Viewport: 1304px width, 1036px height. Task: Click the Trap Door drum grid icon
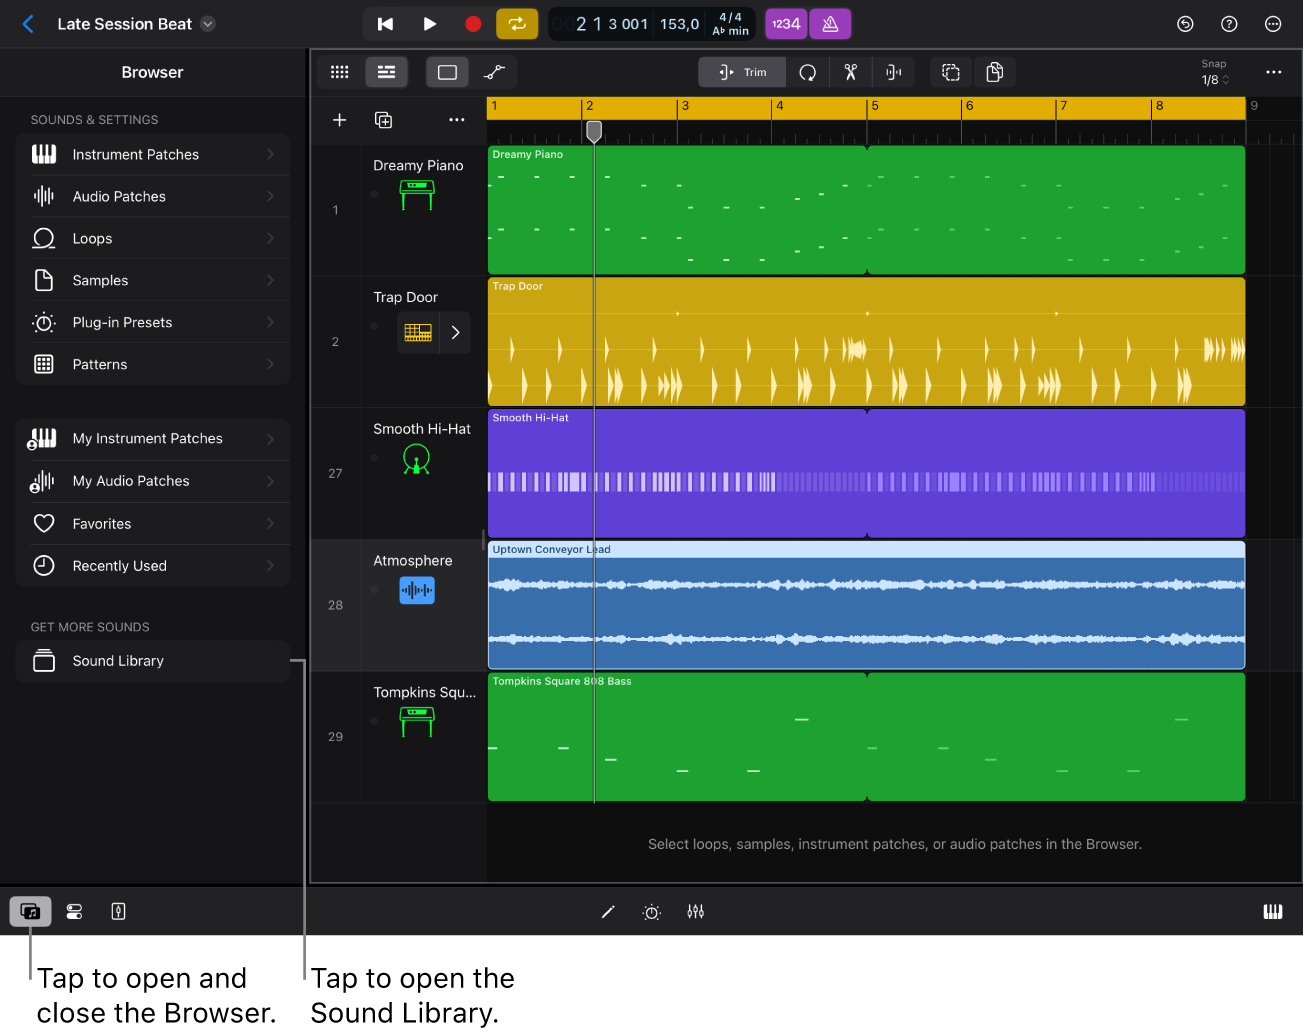[x=418, y=332]
